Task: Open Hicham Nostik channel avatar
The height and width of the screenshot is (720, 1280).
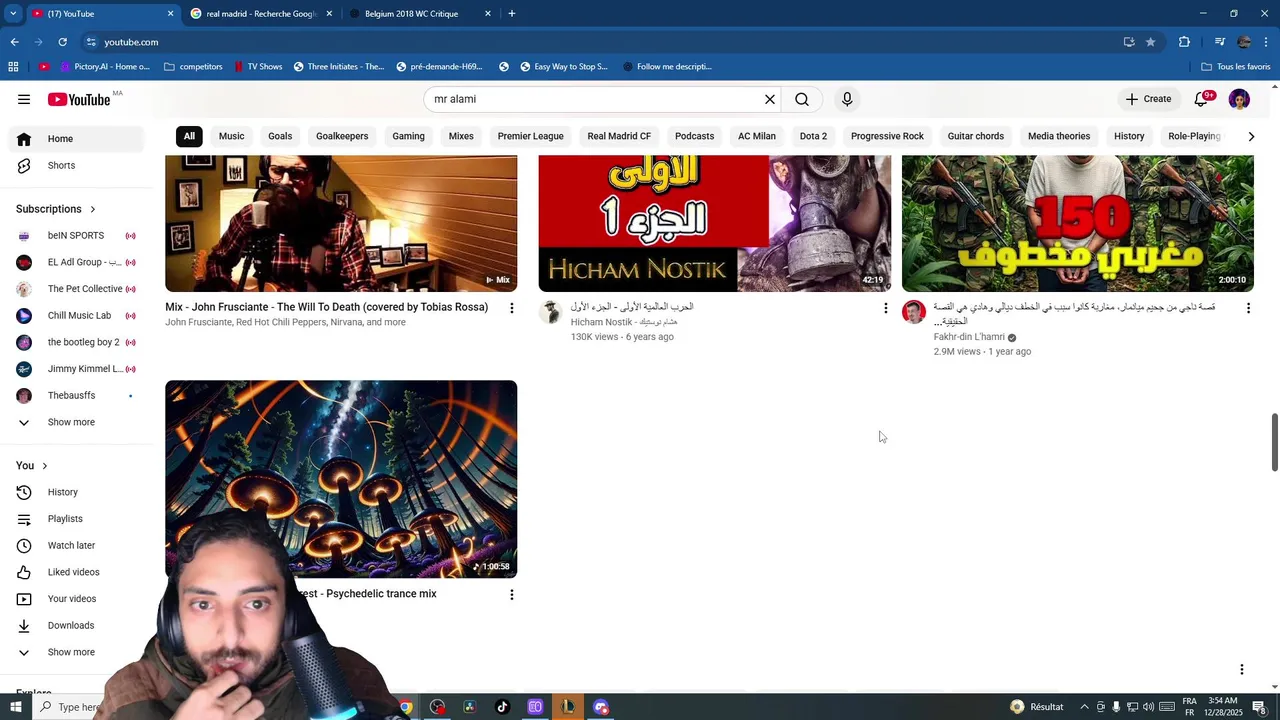Action: (551, 312)
